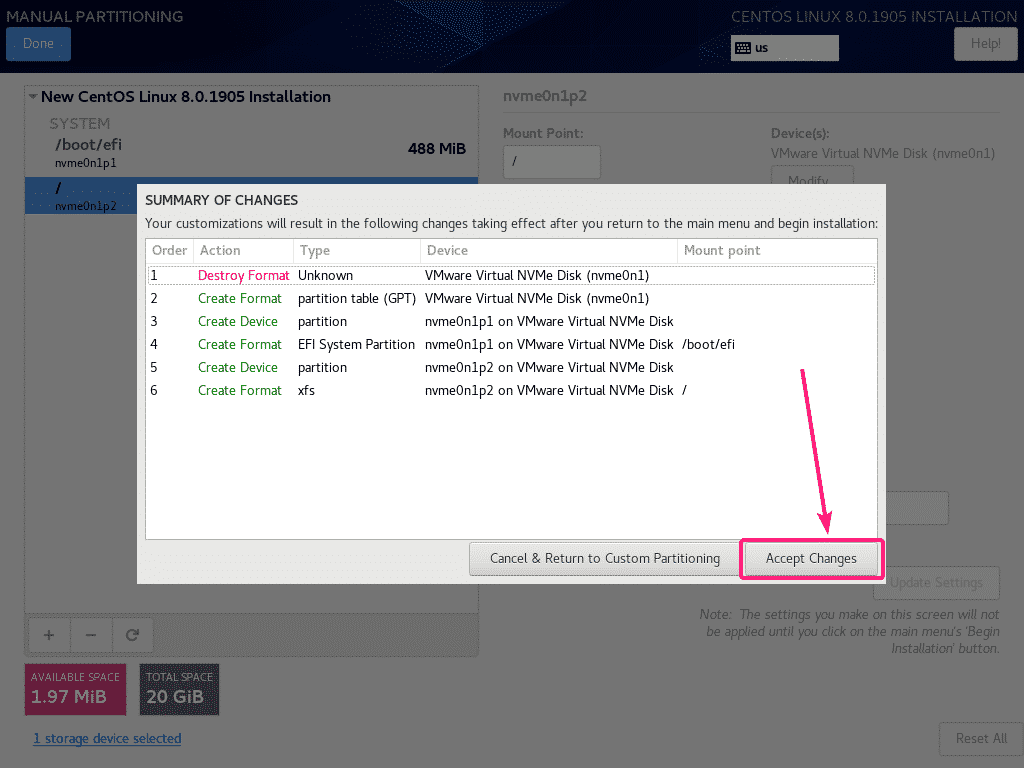Select row 3 Create Device nvme0n1p1
Image resolution: width=1024 pixels, height=768 pixels.
click(511, 321)
